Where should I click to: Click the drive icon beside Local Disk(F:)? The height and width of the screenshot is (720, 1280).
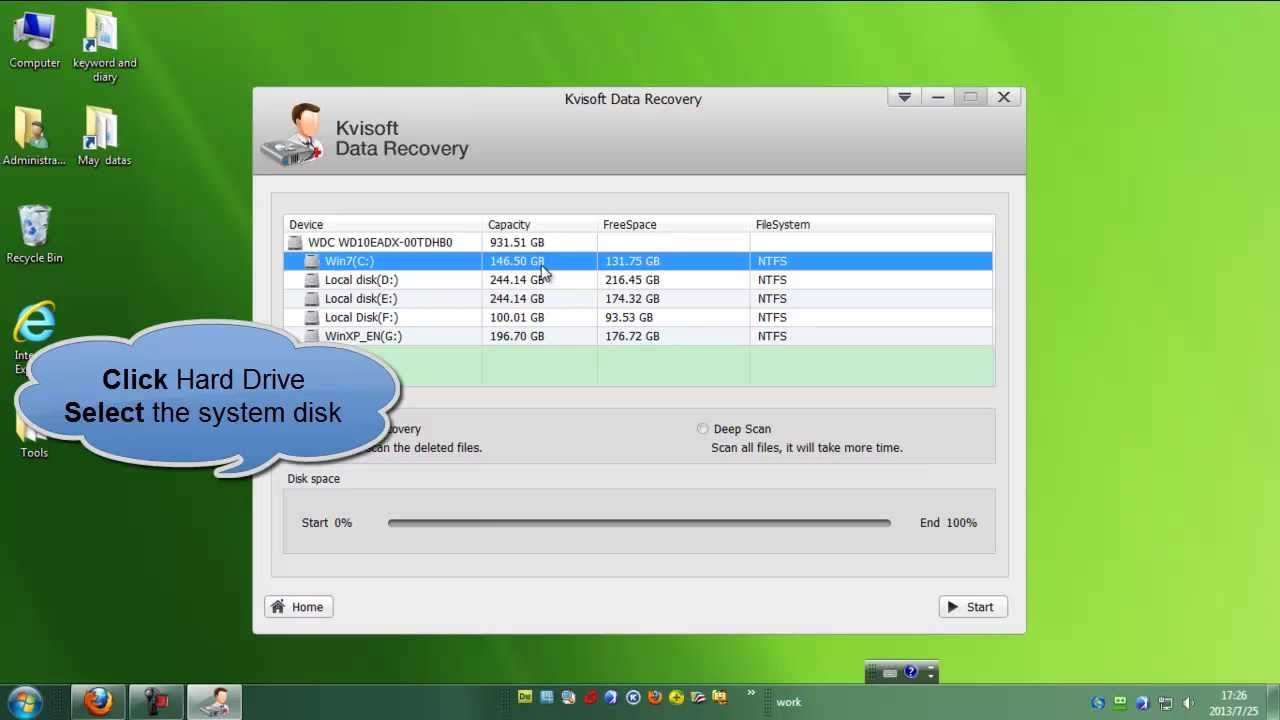[x=313, y=317]
